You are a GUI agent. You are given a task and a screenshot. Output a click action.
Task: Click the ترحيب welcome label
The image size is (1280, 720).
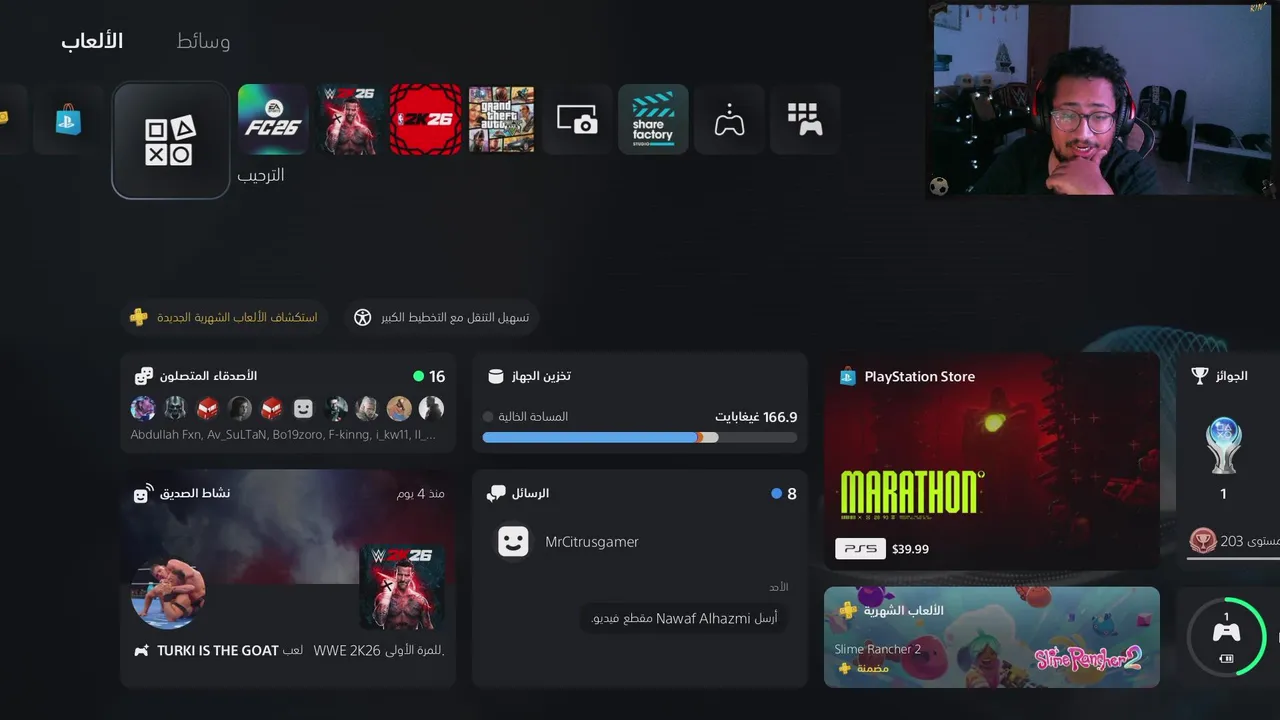(261, 175)
